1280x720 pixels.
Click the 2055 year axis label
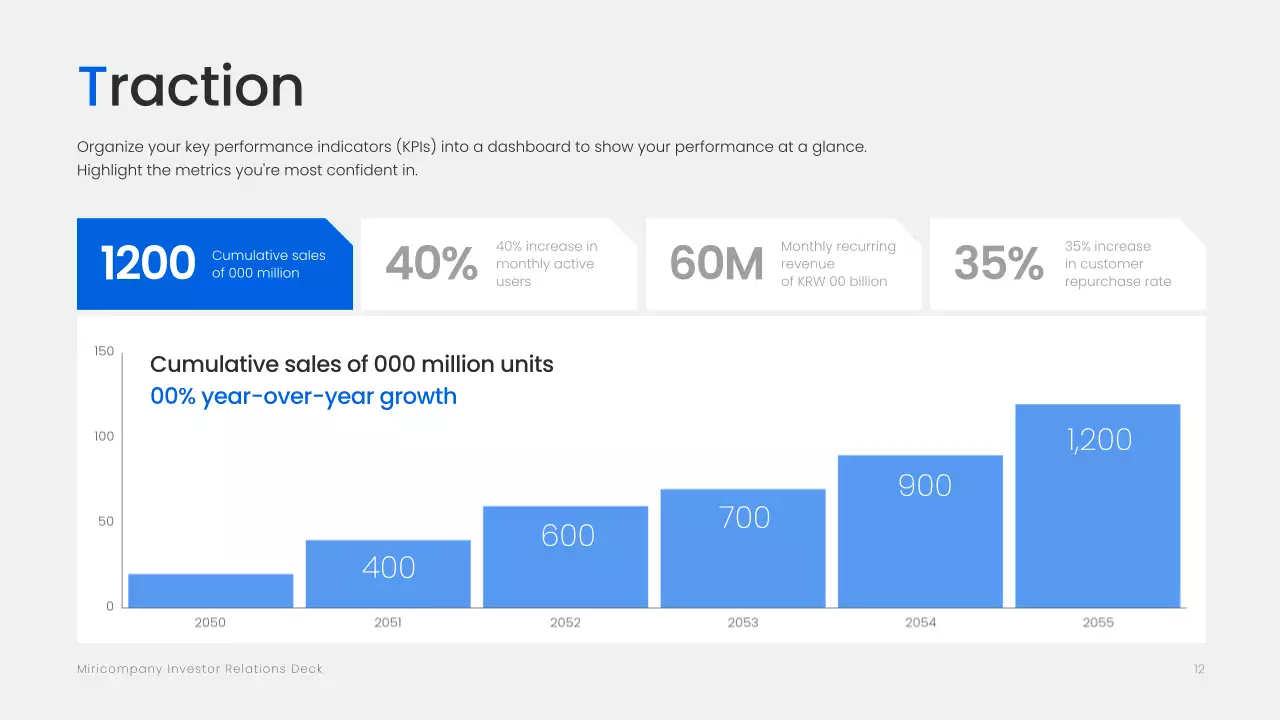pyautogui.click(x=1098, y=621)
